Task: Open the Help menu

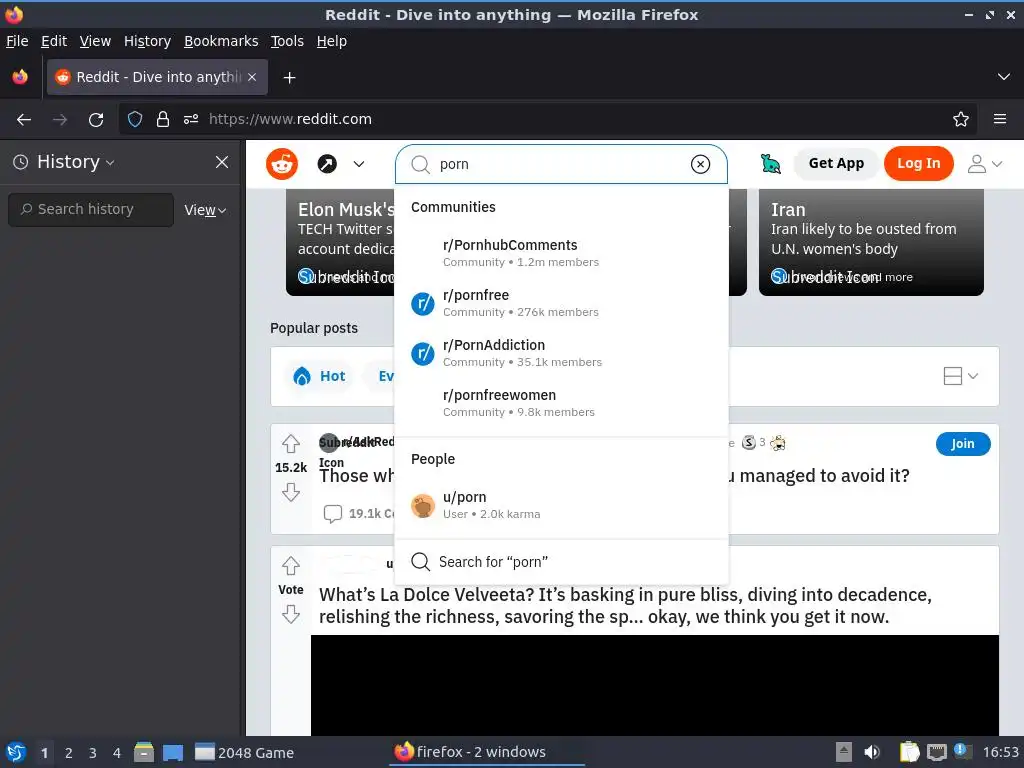Action: (x=332, y=41)
